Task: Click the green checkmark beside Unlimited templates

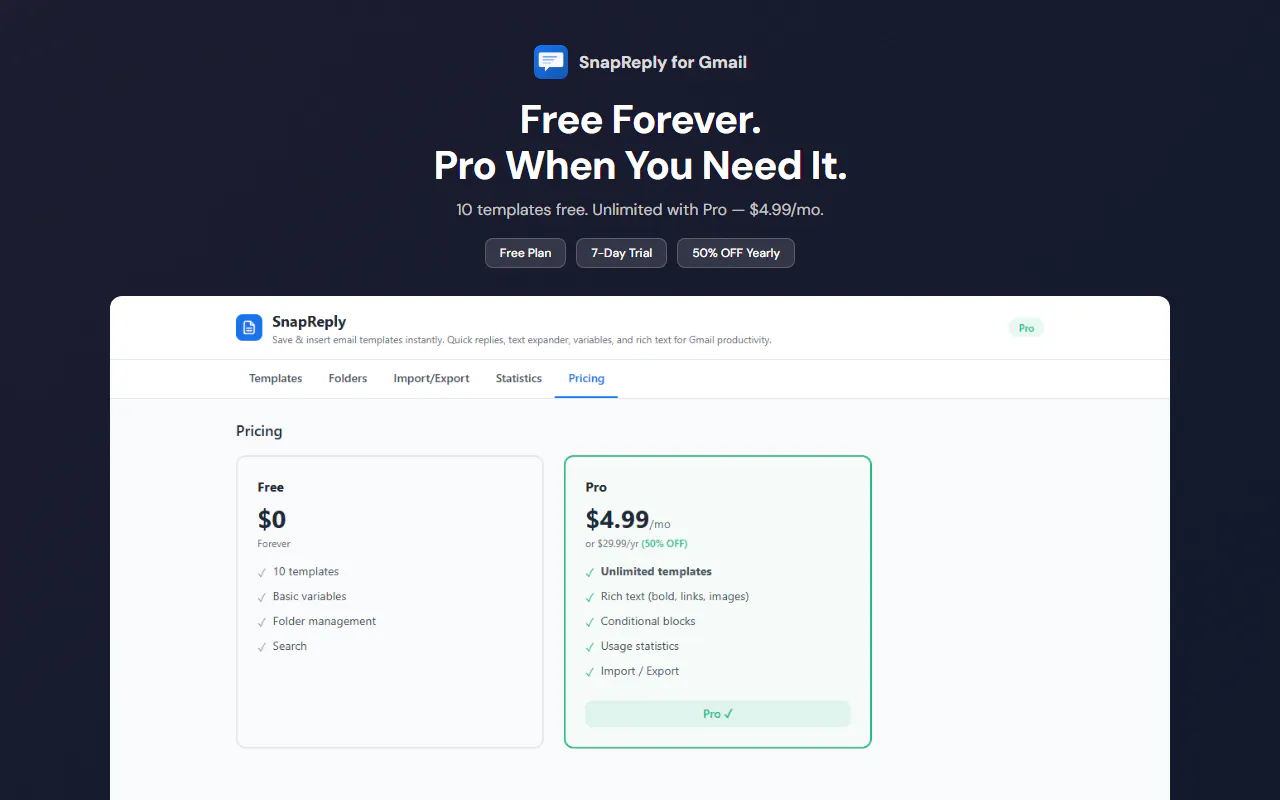Action: tap(590, 572)
